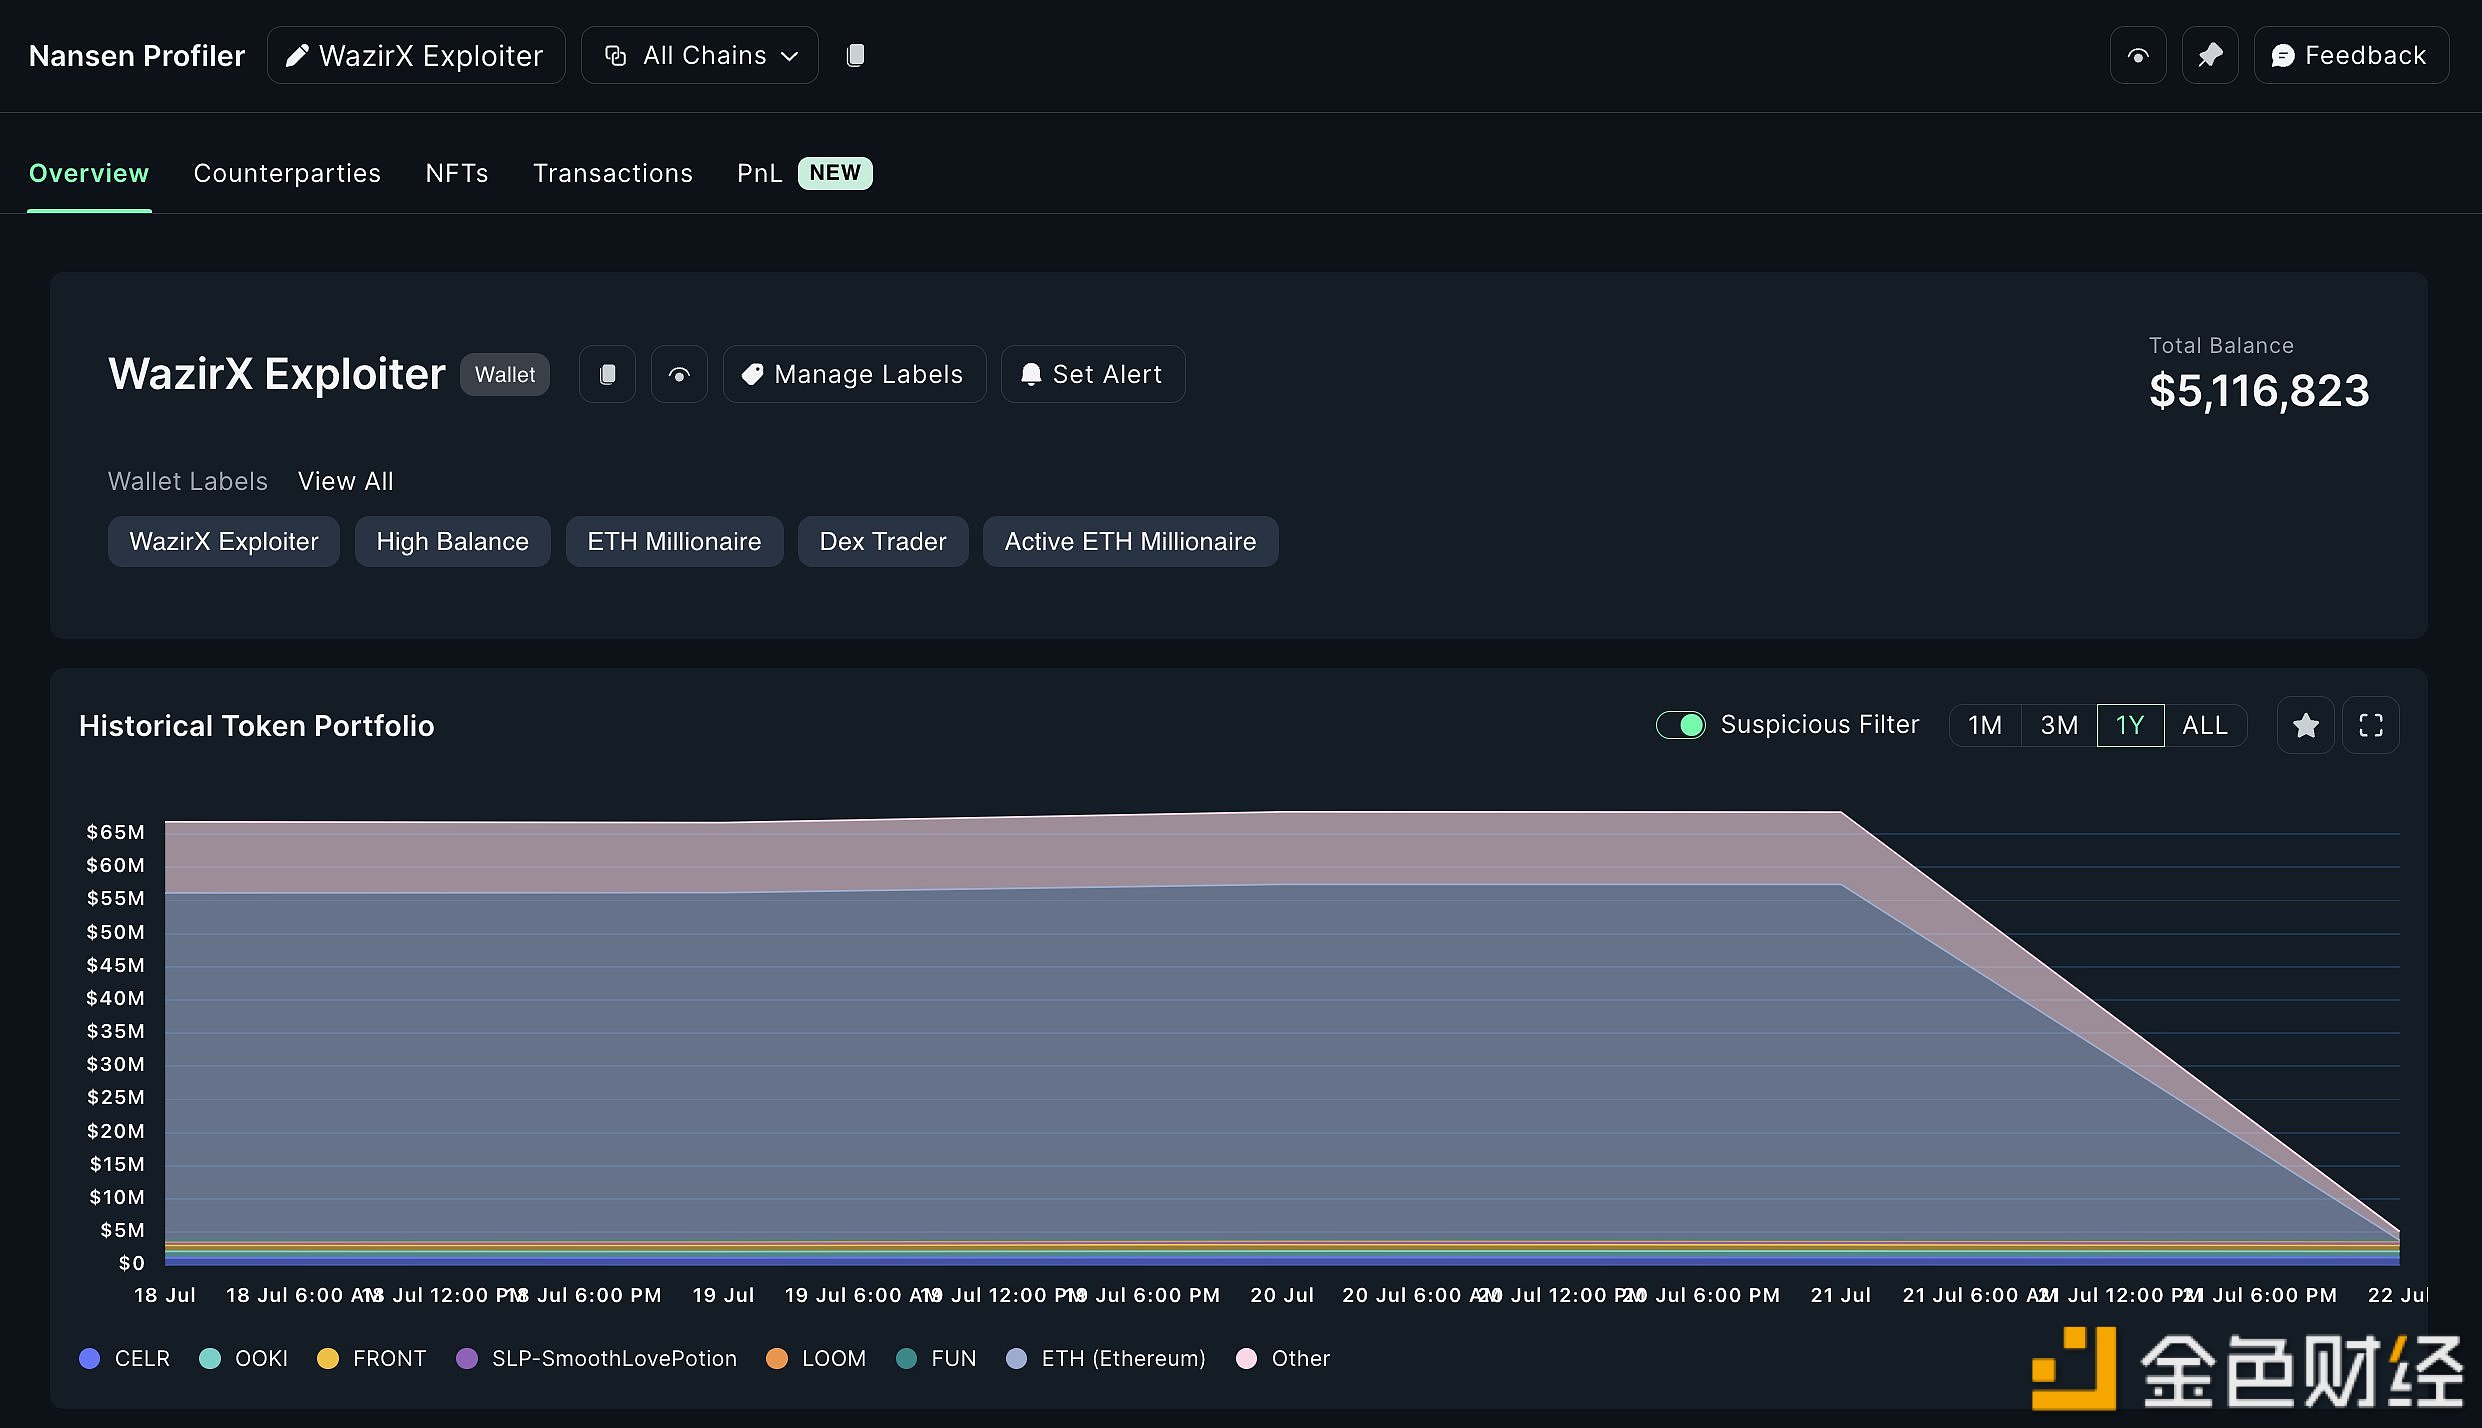Select the High Balance label chip
Image resolution: width=2482 pixels, height=1428 pixels.
(453, 541)
